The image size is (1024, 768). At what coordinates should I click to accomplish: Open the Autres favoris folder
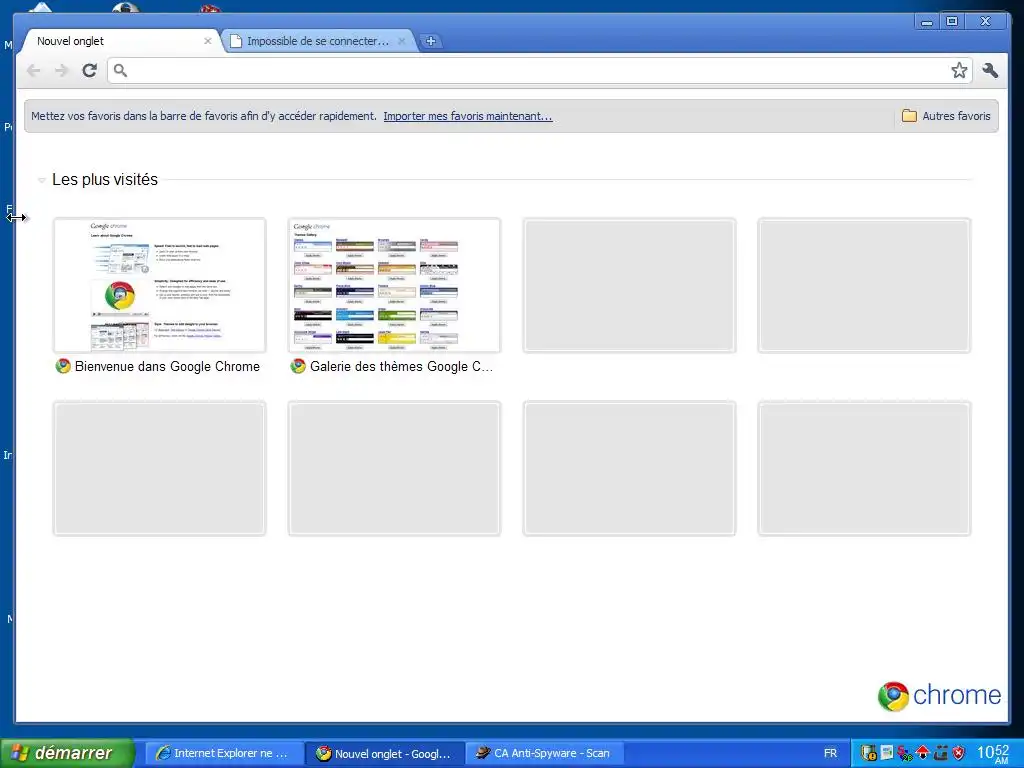pos(946,116)
